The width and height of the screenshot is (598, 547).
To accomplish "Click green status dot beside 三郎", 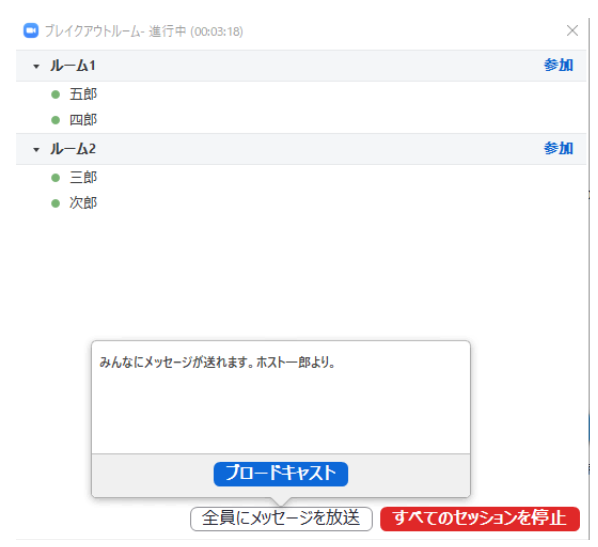I will click(x=56, y=178).
